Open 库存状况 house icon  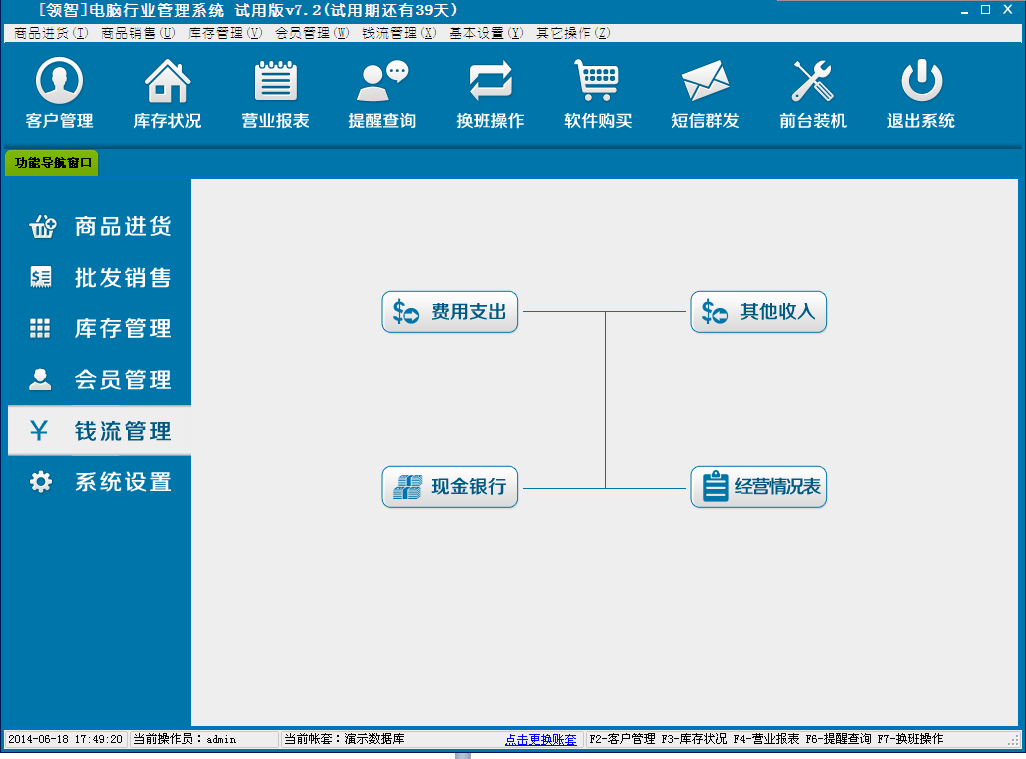pyautogui.click(x=168, y=80)
